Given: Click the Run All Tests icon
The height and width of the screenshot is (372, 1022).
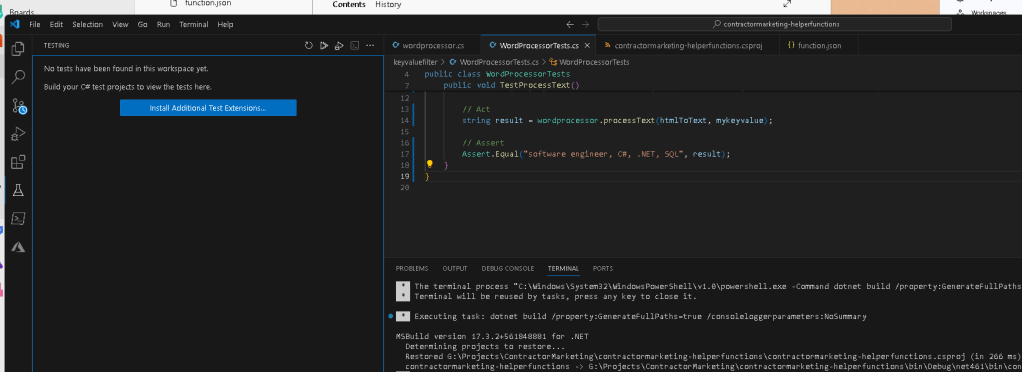Looking at the screenshot, I should 324,46.
